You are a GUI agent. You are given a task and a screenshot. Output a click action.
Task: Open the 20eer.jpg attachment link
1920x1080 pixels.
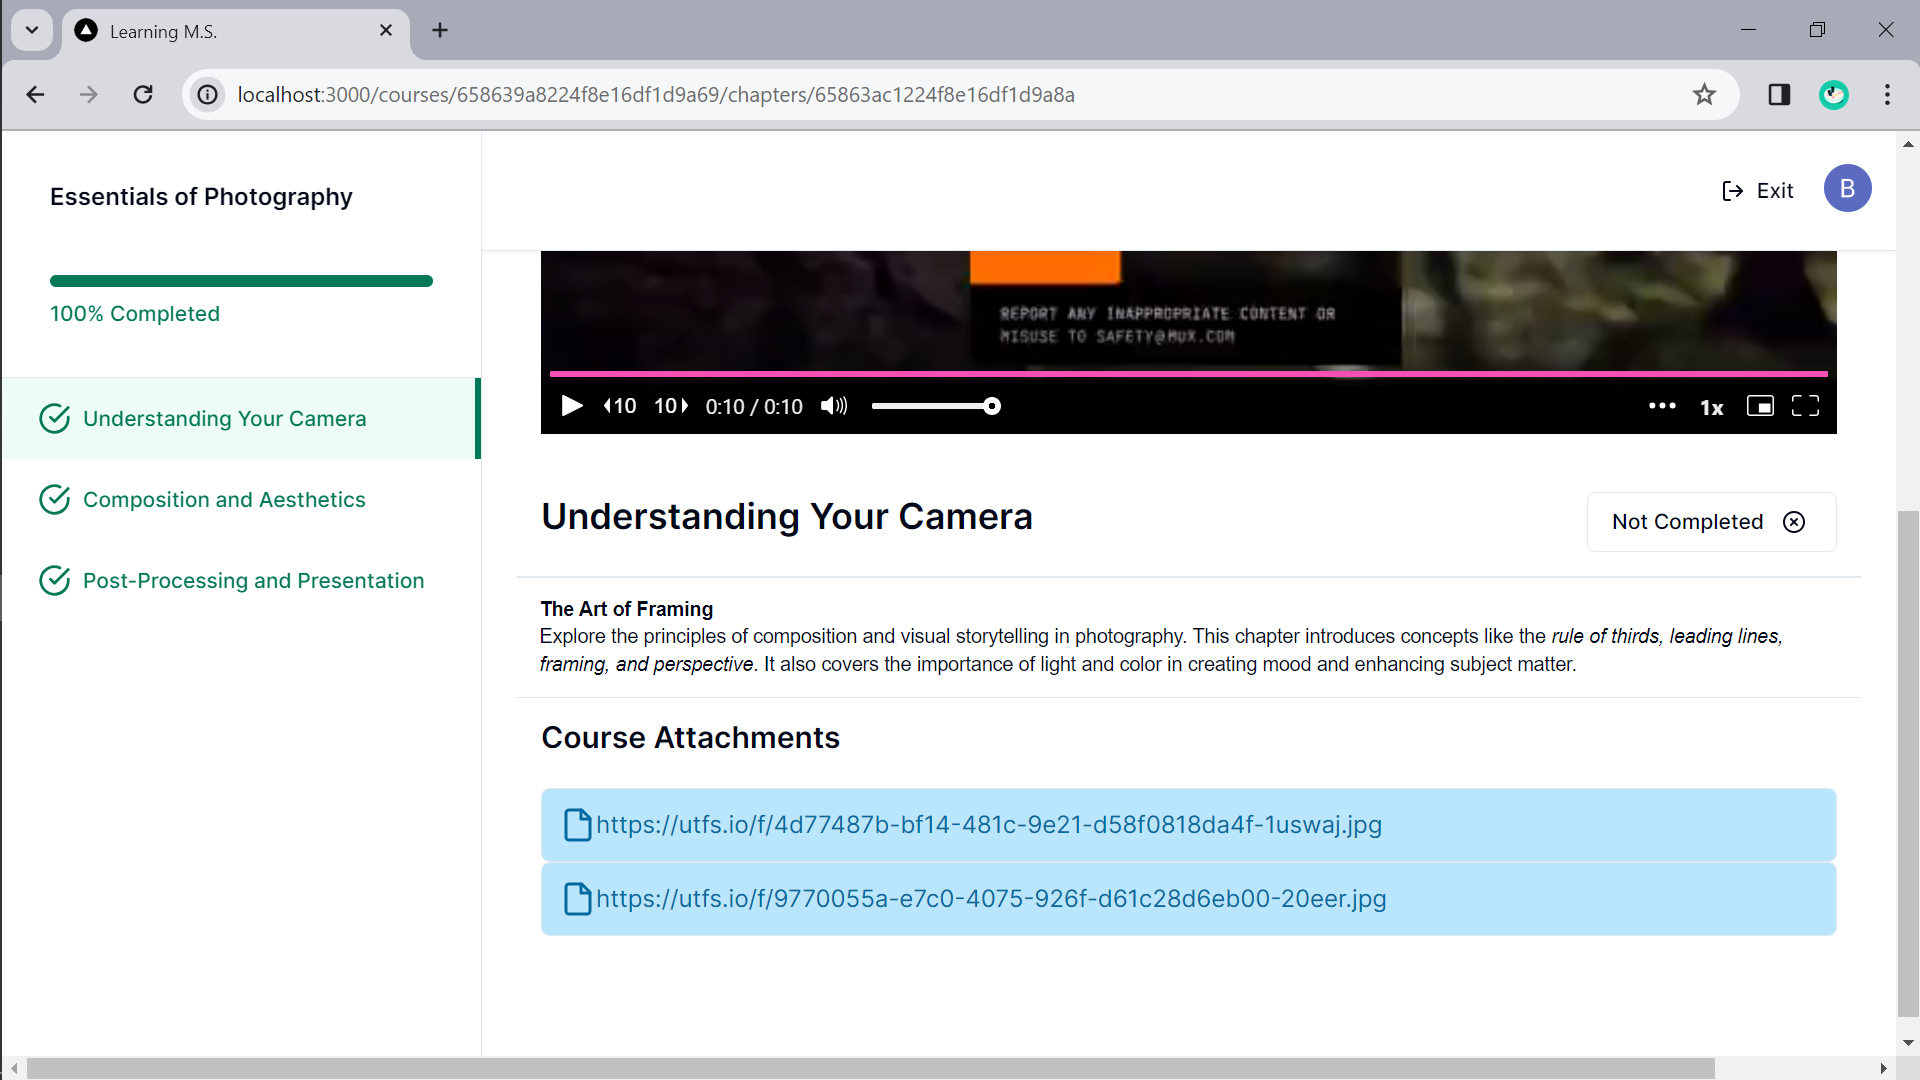click(x=990, y=899)
